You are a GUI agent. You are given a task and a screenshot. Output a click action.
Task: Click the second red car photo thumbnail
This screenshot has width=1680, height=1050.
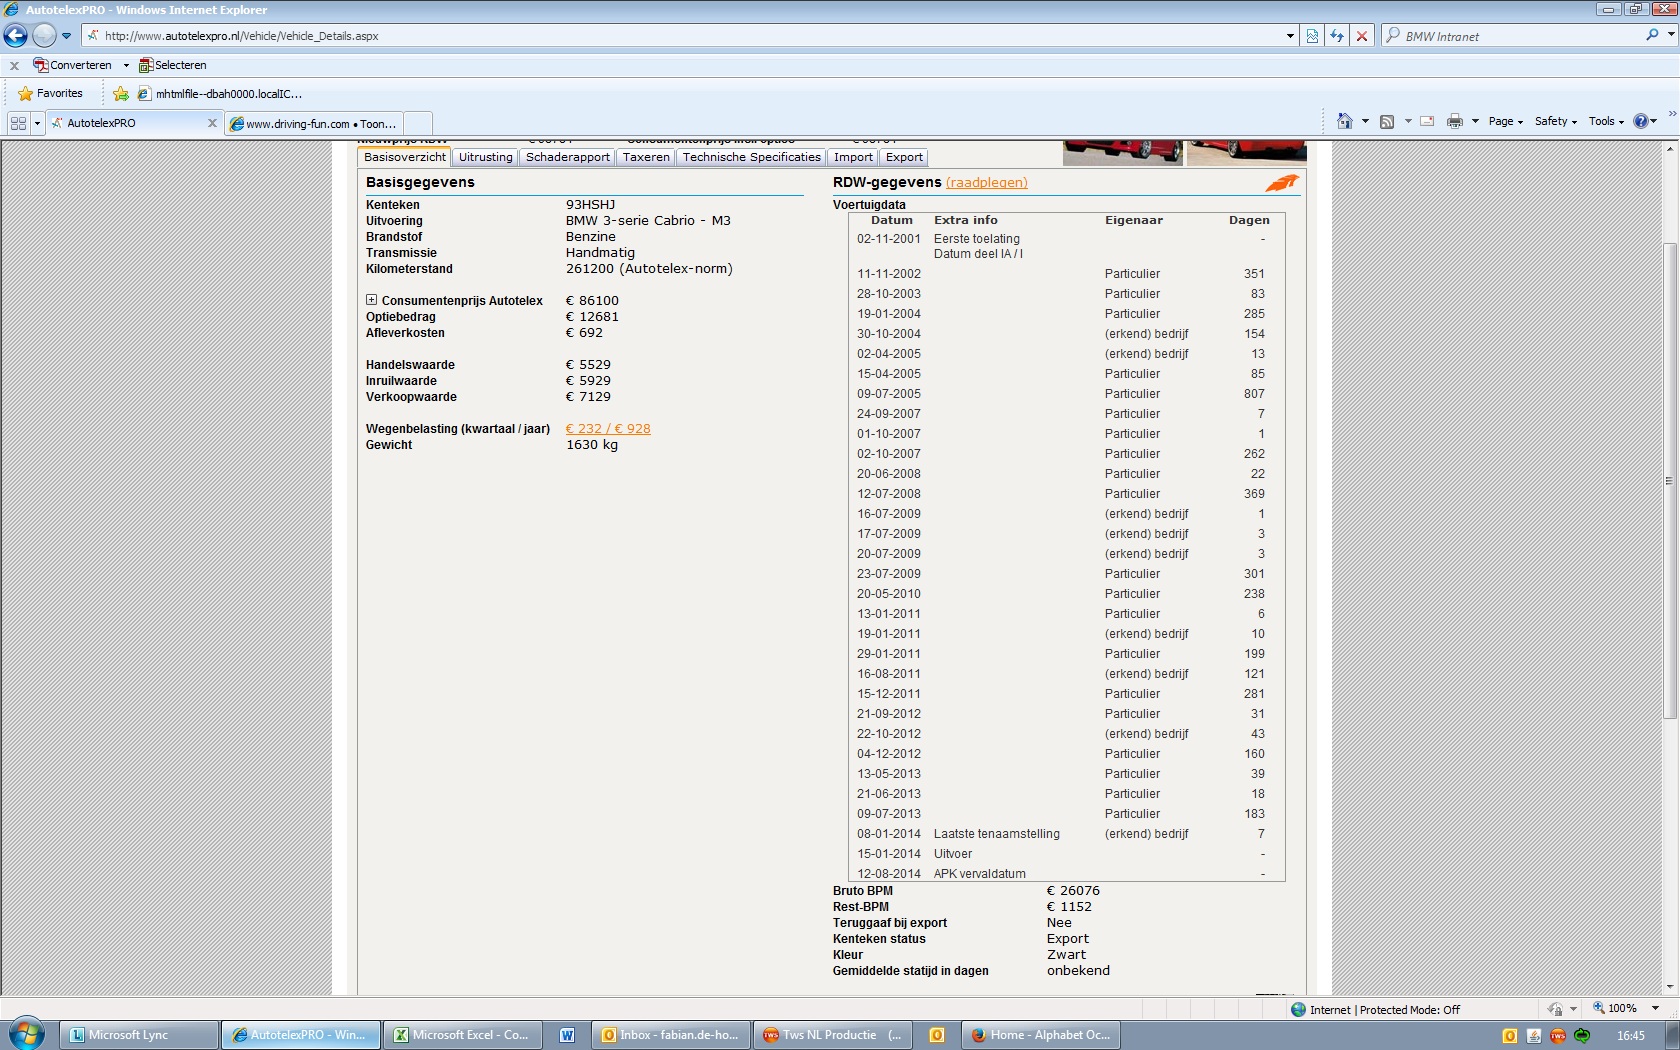(1246, 152)
